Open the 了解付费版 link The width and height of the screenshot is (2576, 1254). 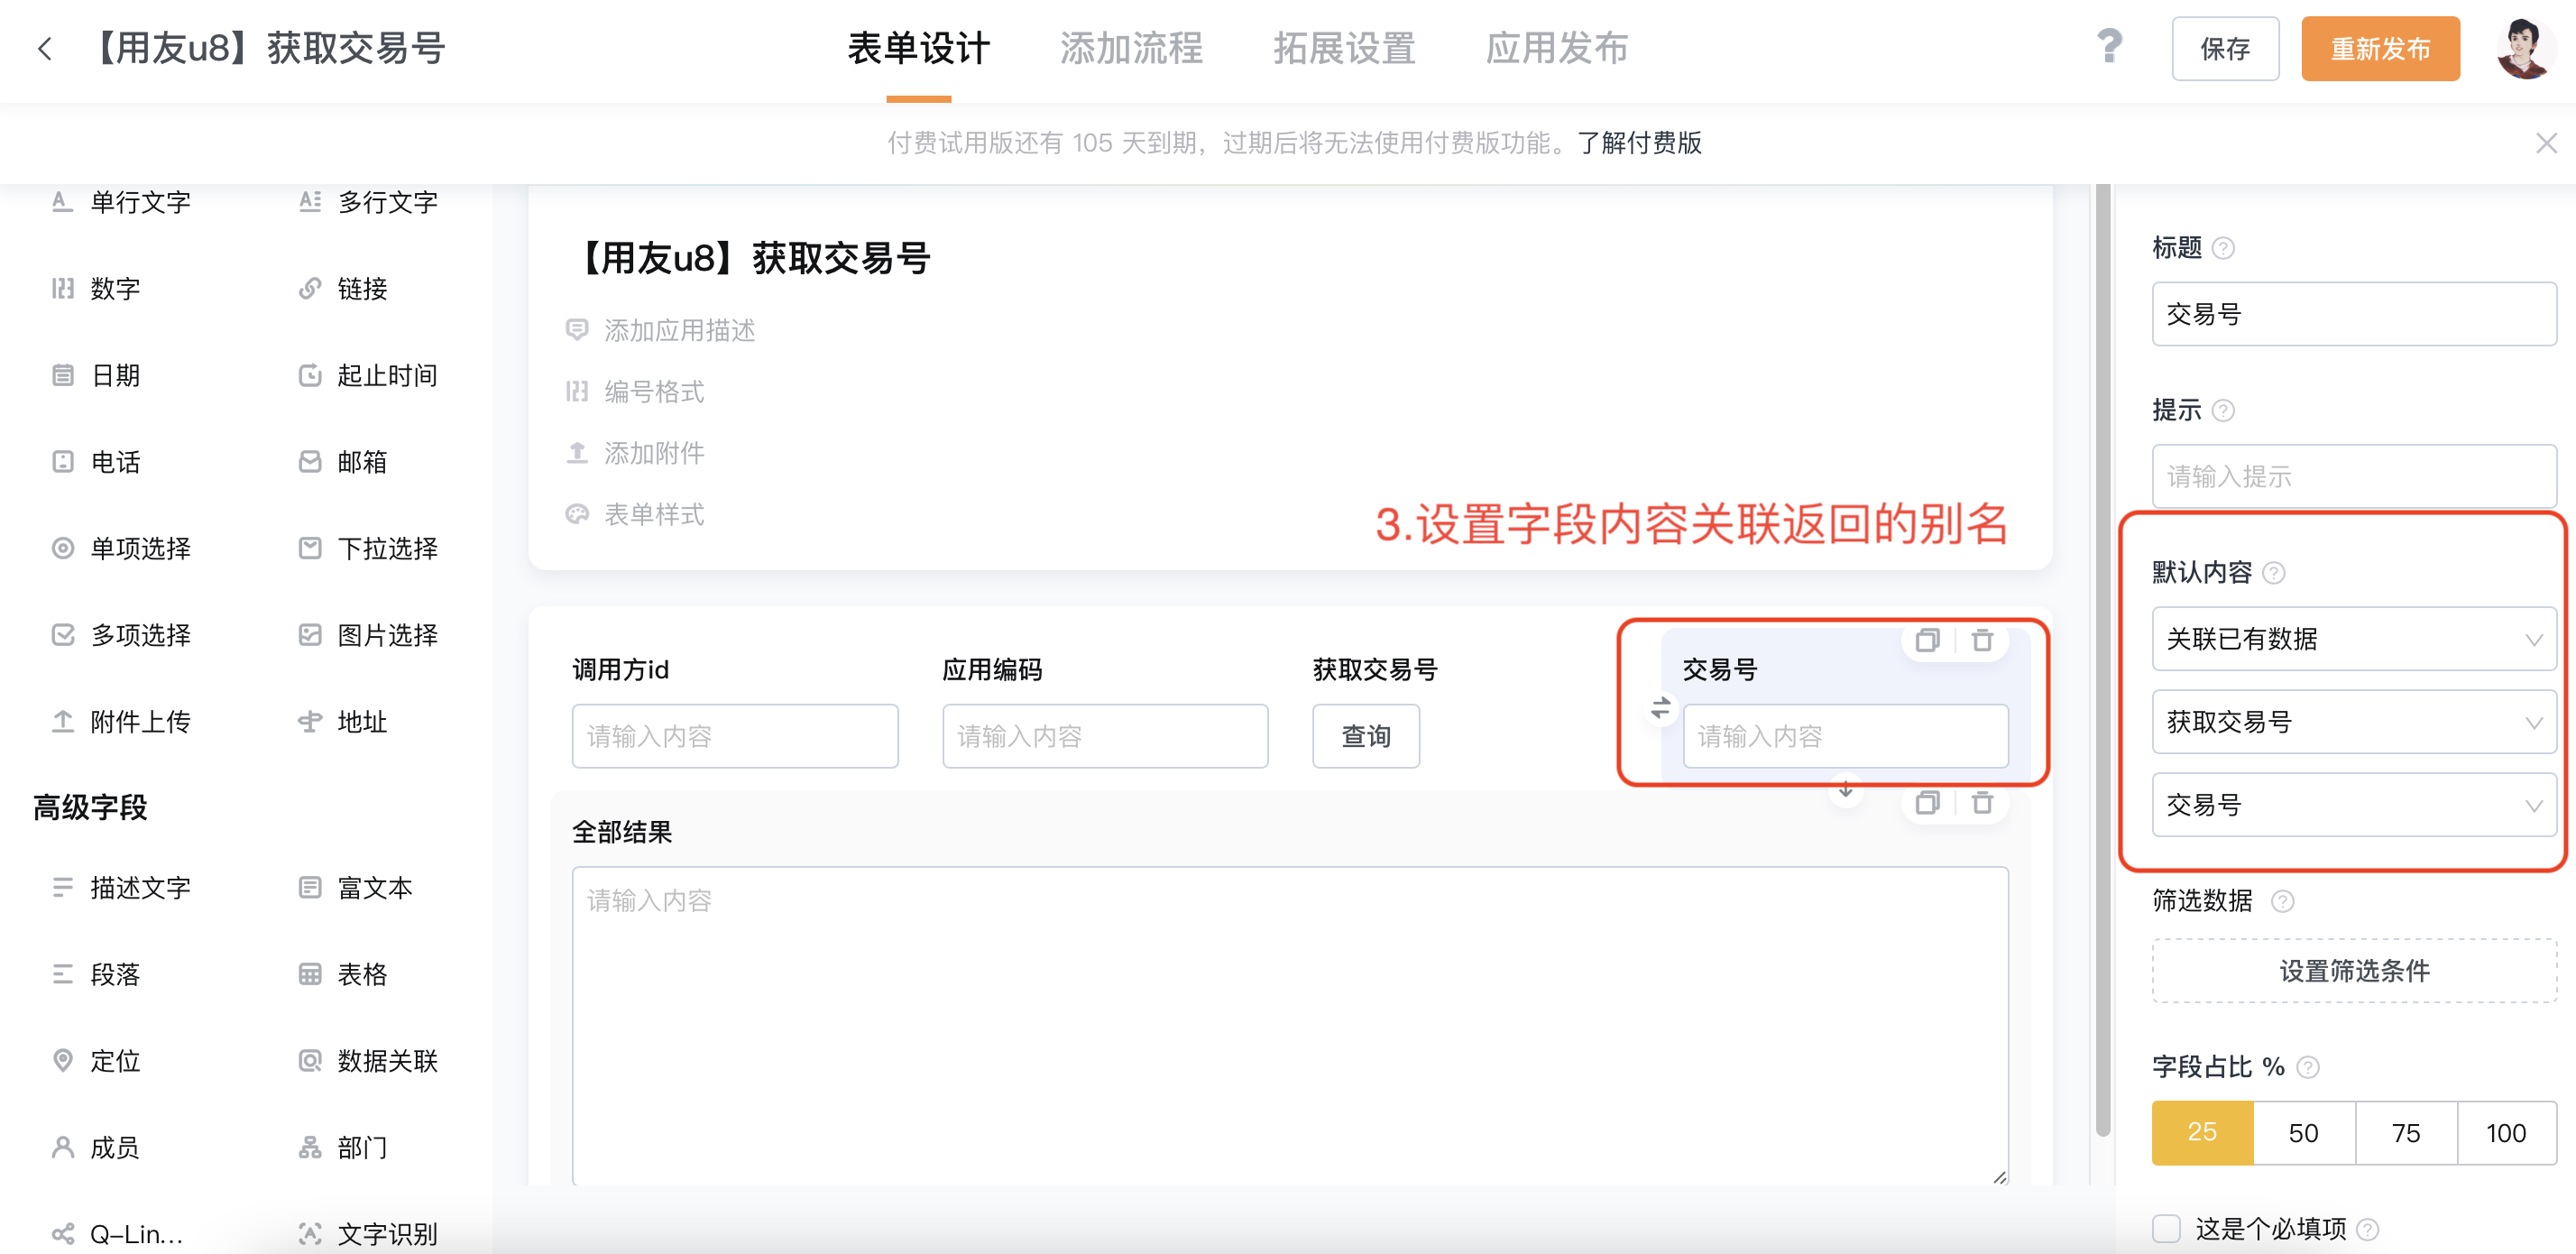pyautogui.click(x=1639, y=143)
